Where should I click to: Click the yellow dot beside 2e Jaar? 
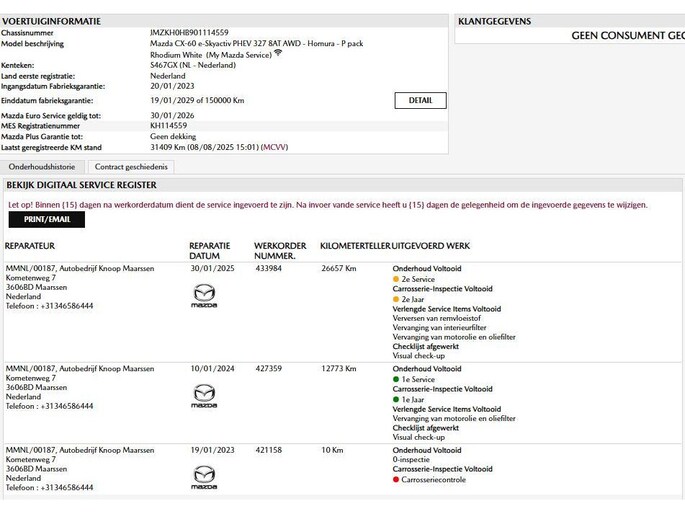[x=396, y=299]
